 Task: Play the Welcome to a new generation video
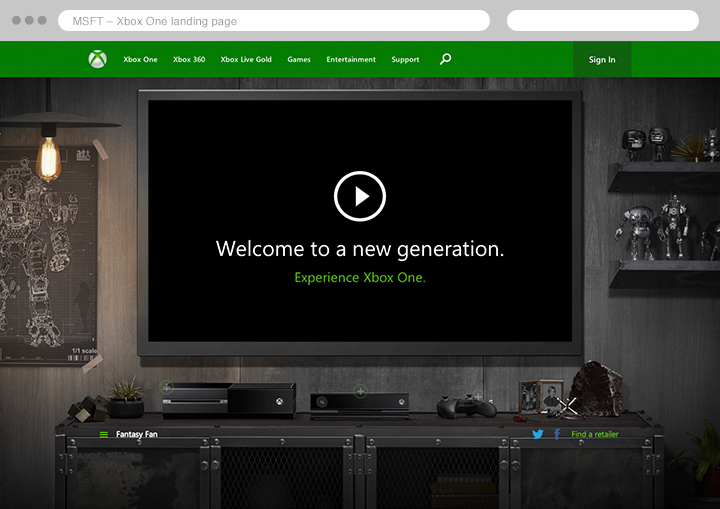pyautogui.click(x=360, y=196)
